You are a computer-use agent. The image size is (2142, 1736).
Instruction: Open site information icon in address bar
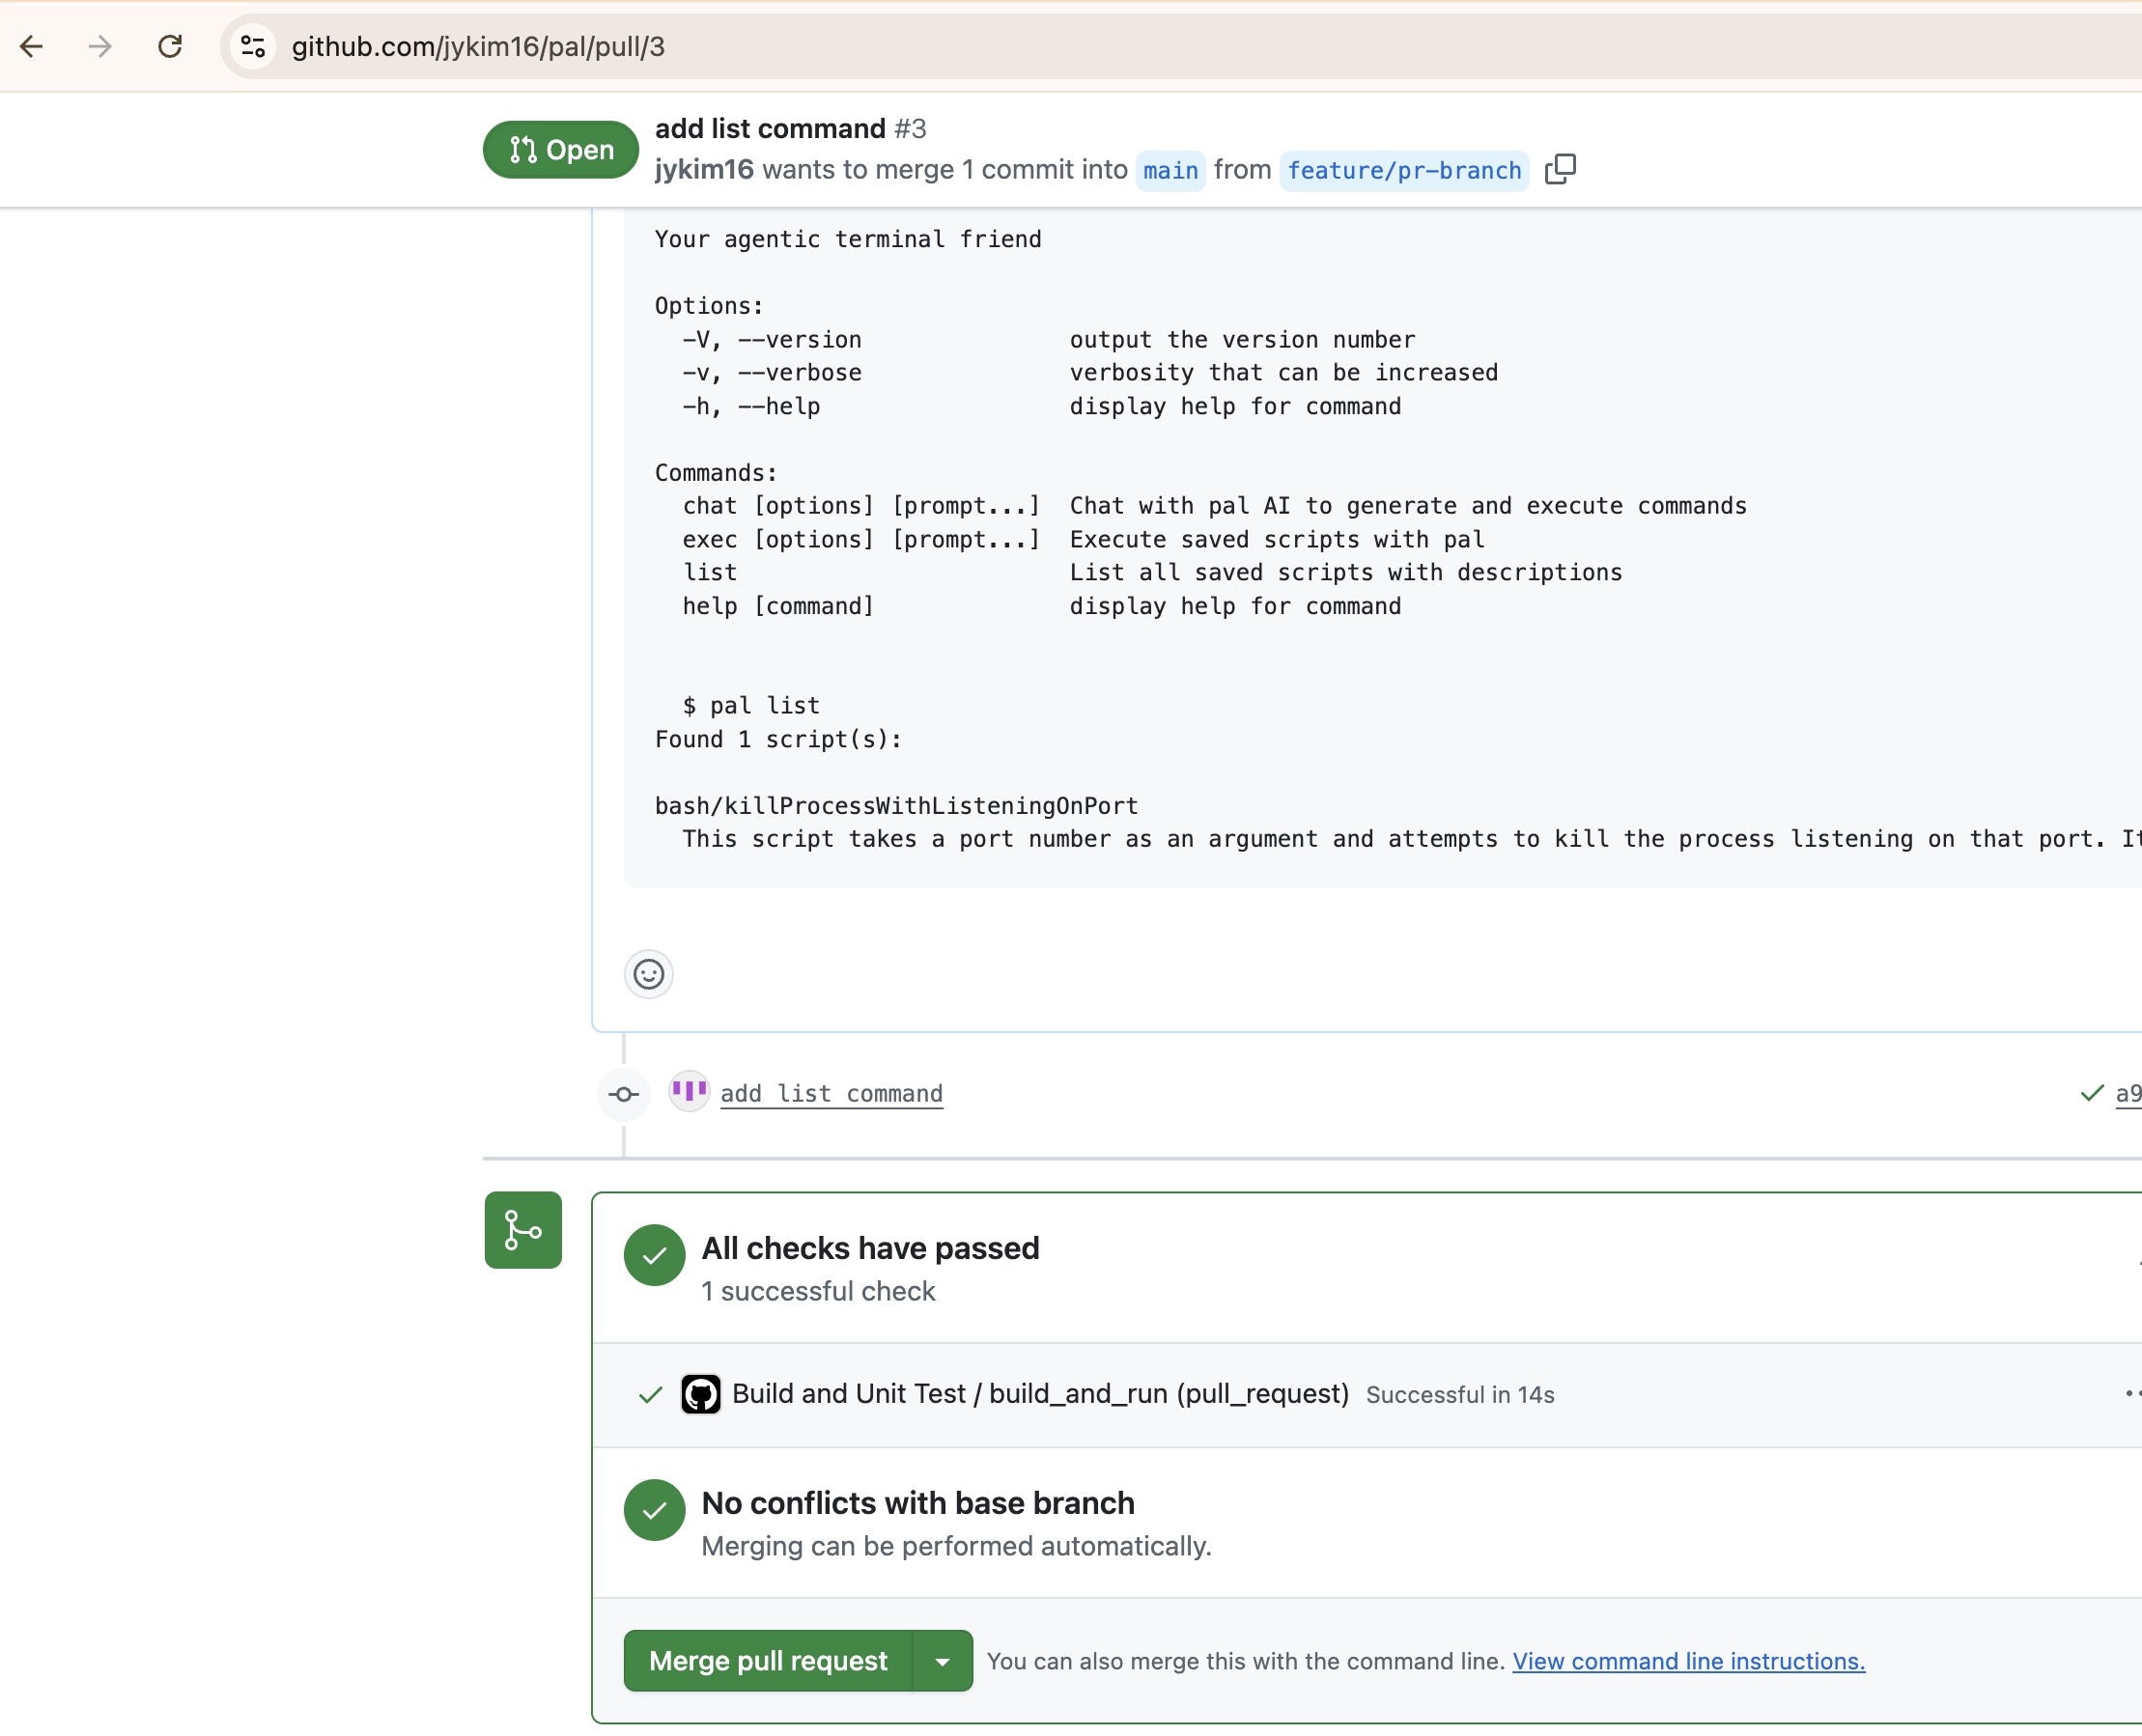(253, 46)
